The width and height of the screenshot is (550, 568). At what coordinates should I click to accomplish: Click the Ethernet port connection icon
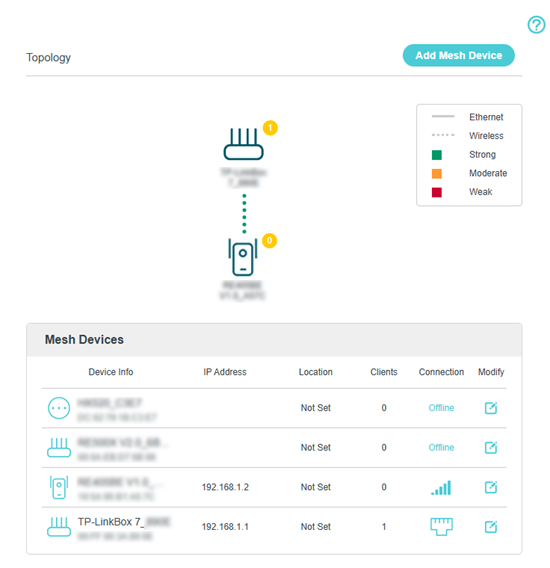(x=441, y=527)
